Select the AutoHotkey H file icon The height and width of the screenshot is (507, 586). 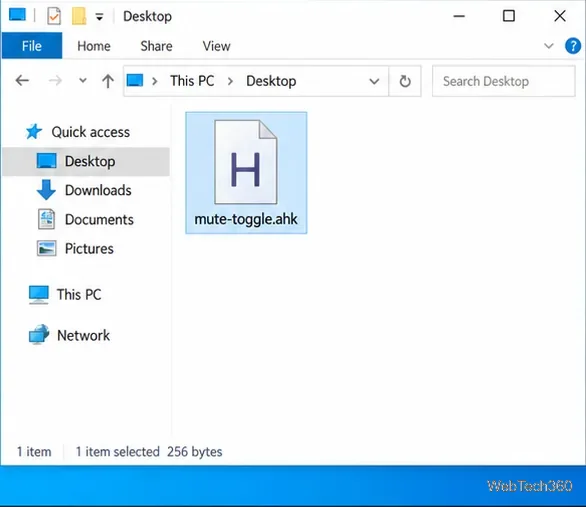pyautogui.click(x=246, y=162)
